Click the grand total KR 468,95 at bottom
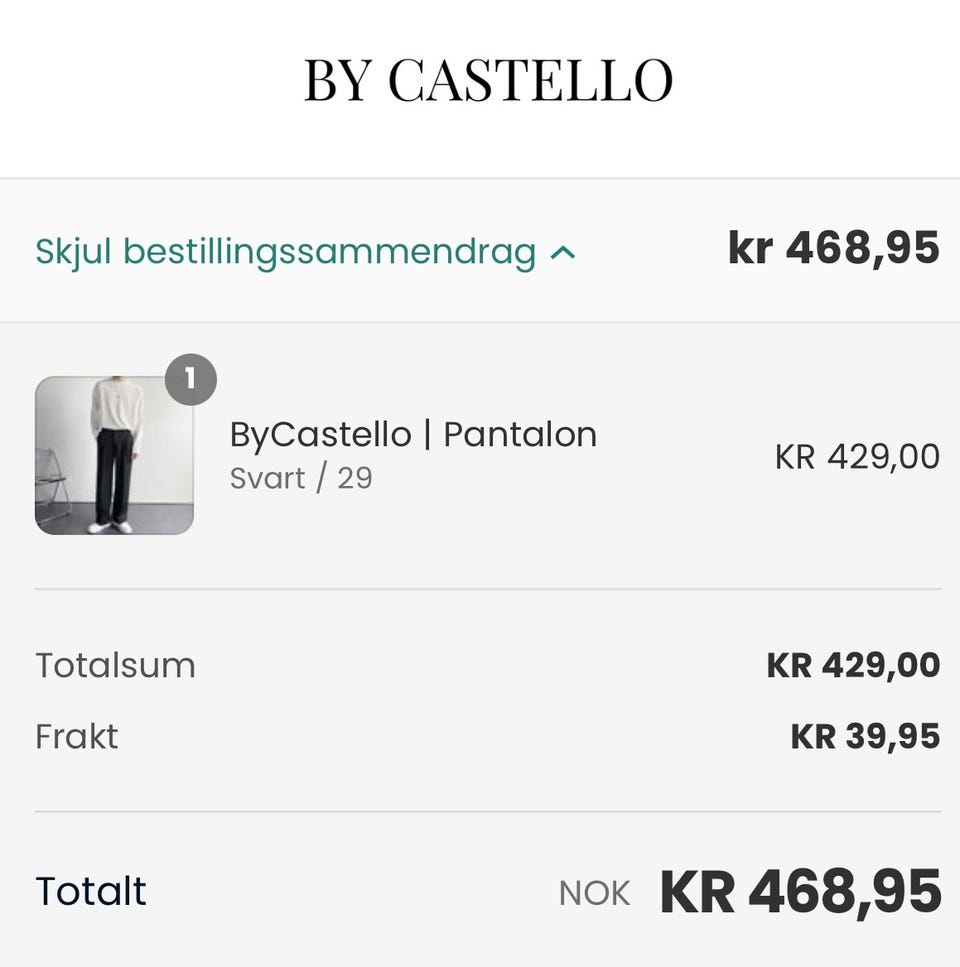This screenshot has width=960, height=967. tap(800, 891)
